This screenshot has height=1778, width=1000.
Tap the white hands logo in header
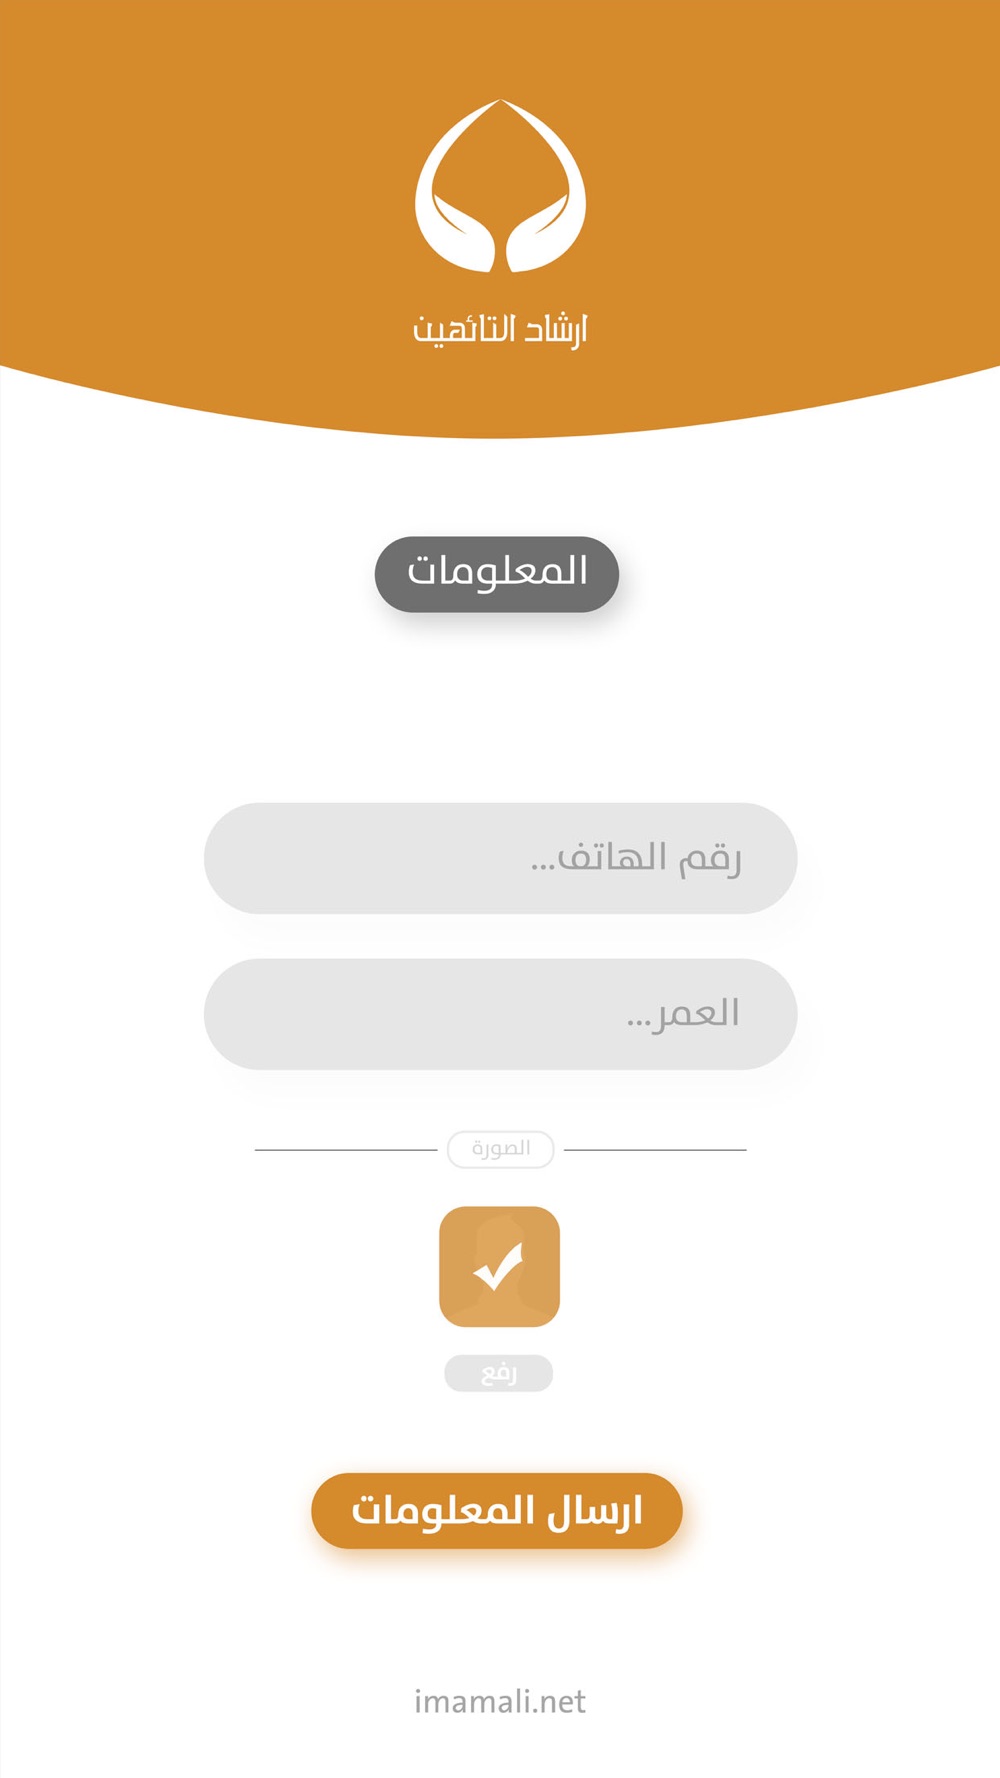pos(500,186)
